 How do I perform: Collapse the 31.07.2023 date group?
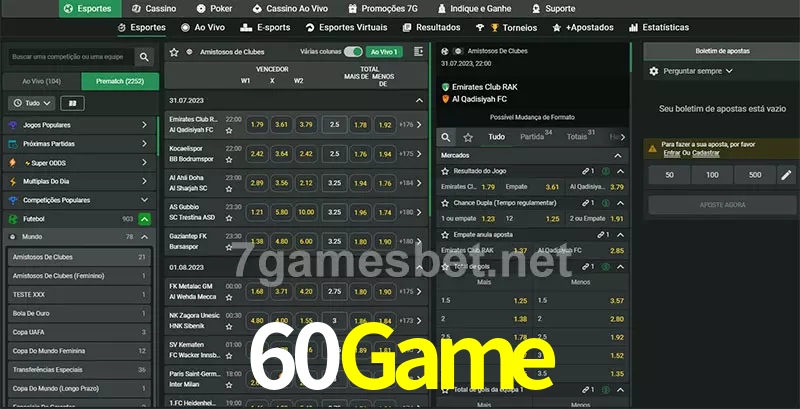tap(419, 101)
